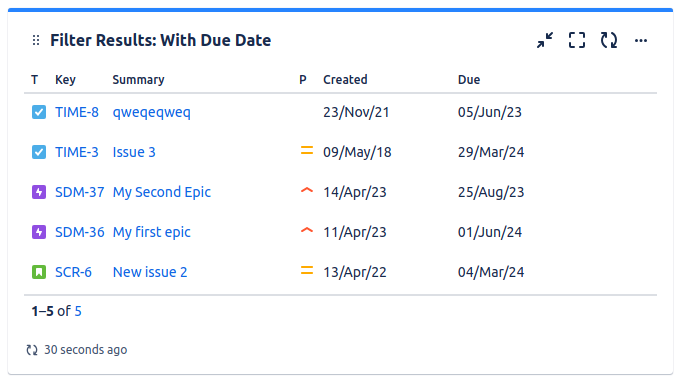Refresh the gadget using header refresh icon
The height and width of the screenshot is (377, 676).
point(609,40)
